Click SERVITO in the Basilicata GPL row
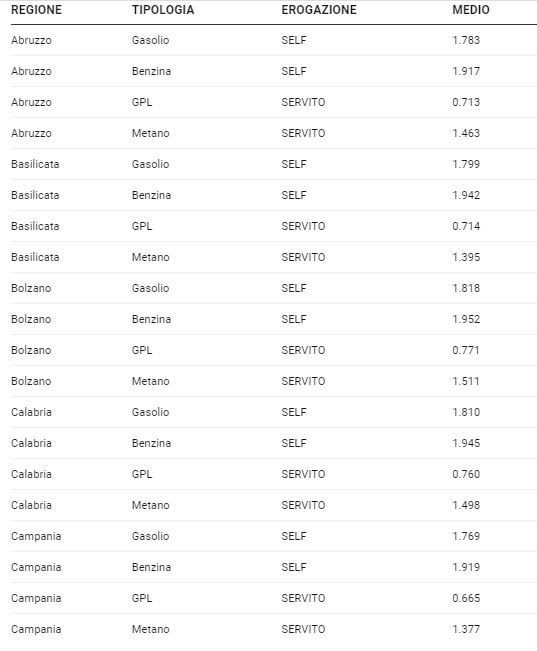 (x=303, y=226)
